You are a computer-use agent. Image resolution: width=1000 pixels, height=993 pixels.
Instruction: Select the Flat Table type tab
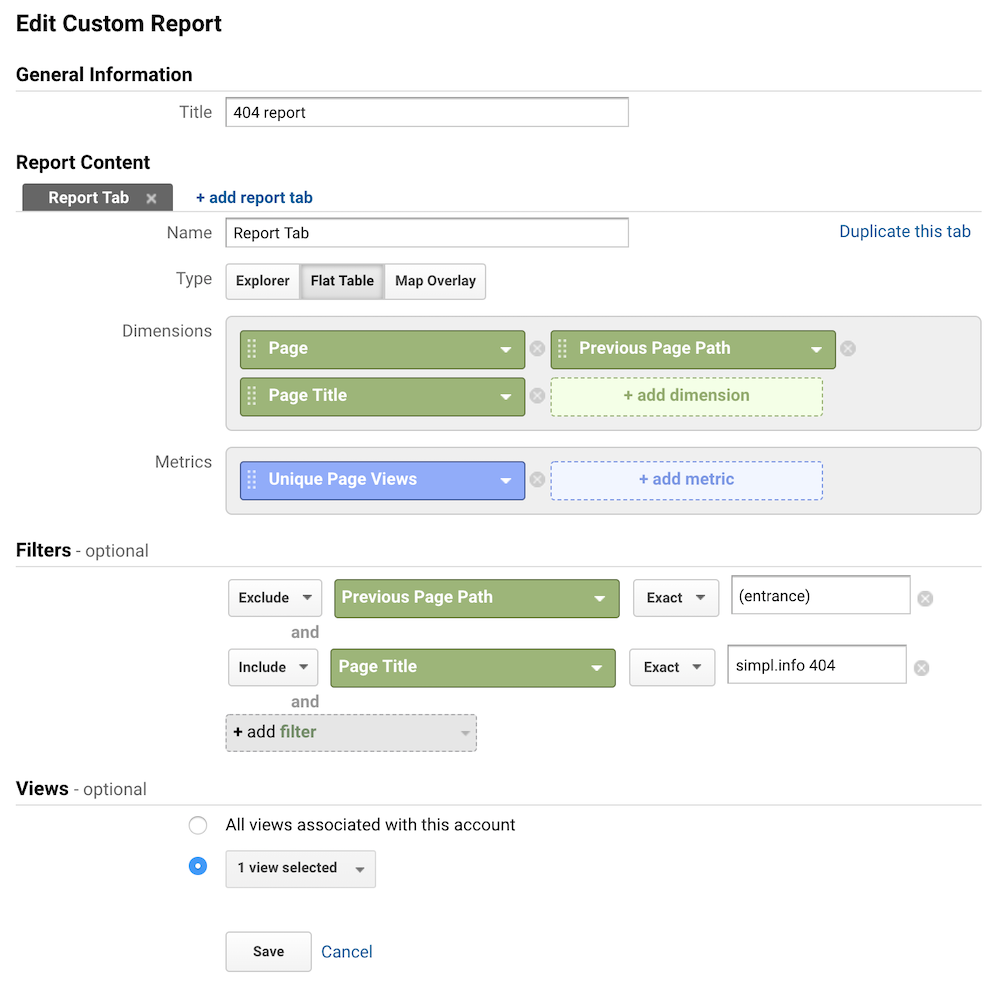click(x=342, y=281)
